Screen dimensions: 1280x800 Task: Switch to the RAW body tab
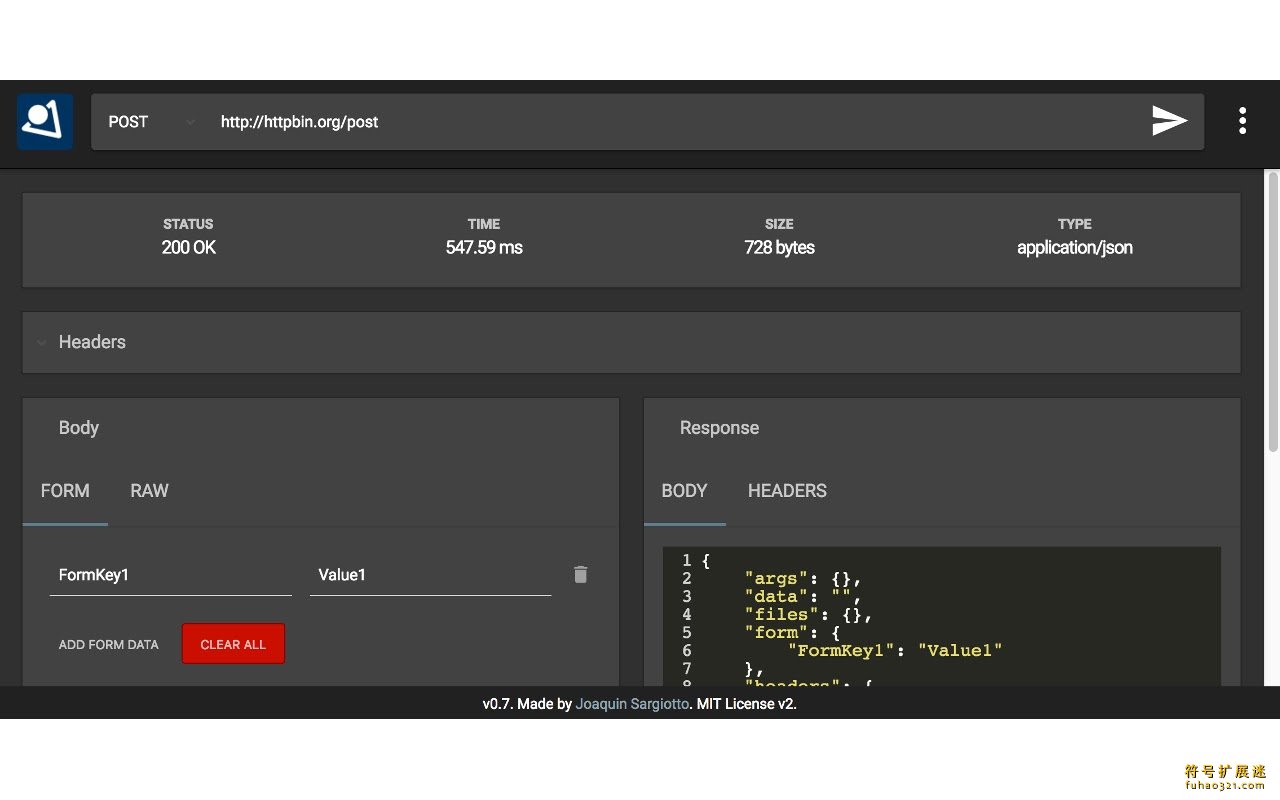[149, 491]
